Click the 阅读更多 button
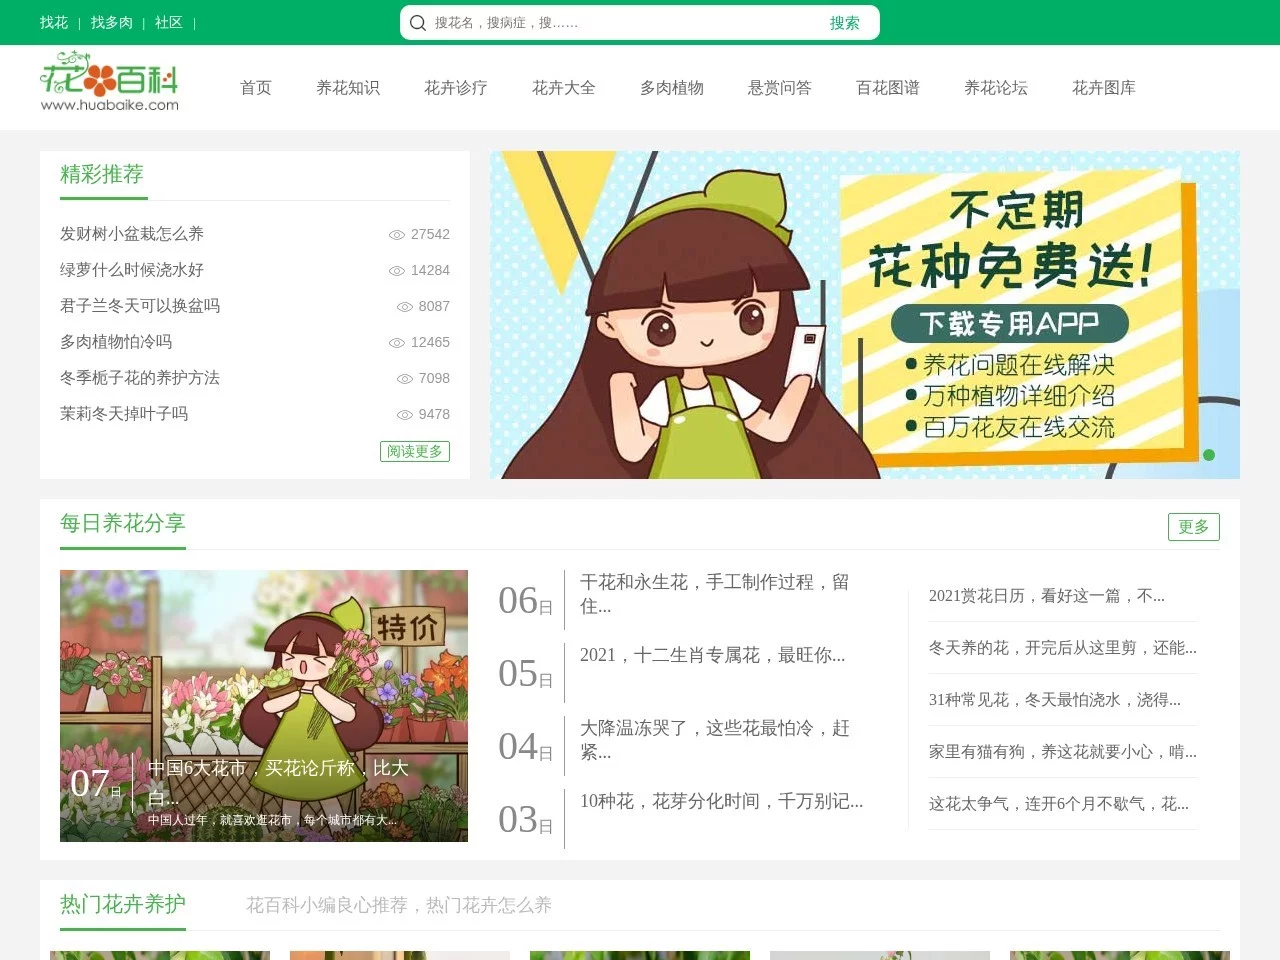 point(415,451)
